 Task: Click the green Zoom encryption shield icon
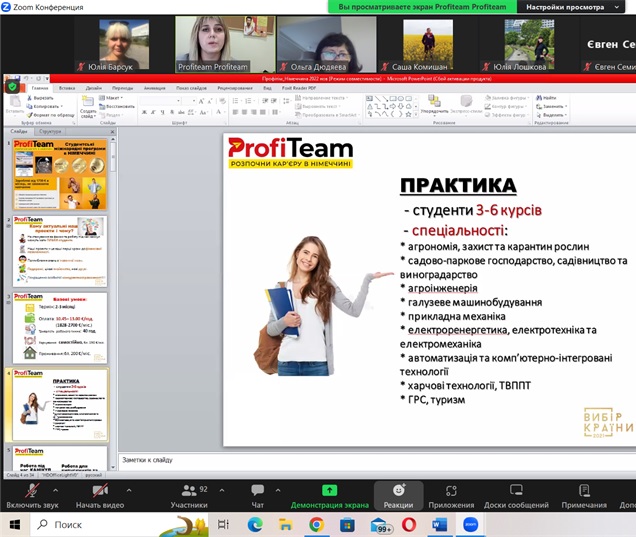[x=12, y=86]
